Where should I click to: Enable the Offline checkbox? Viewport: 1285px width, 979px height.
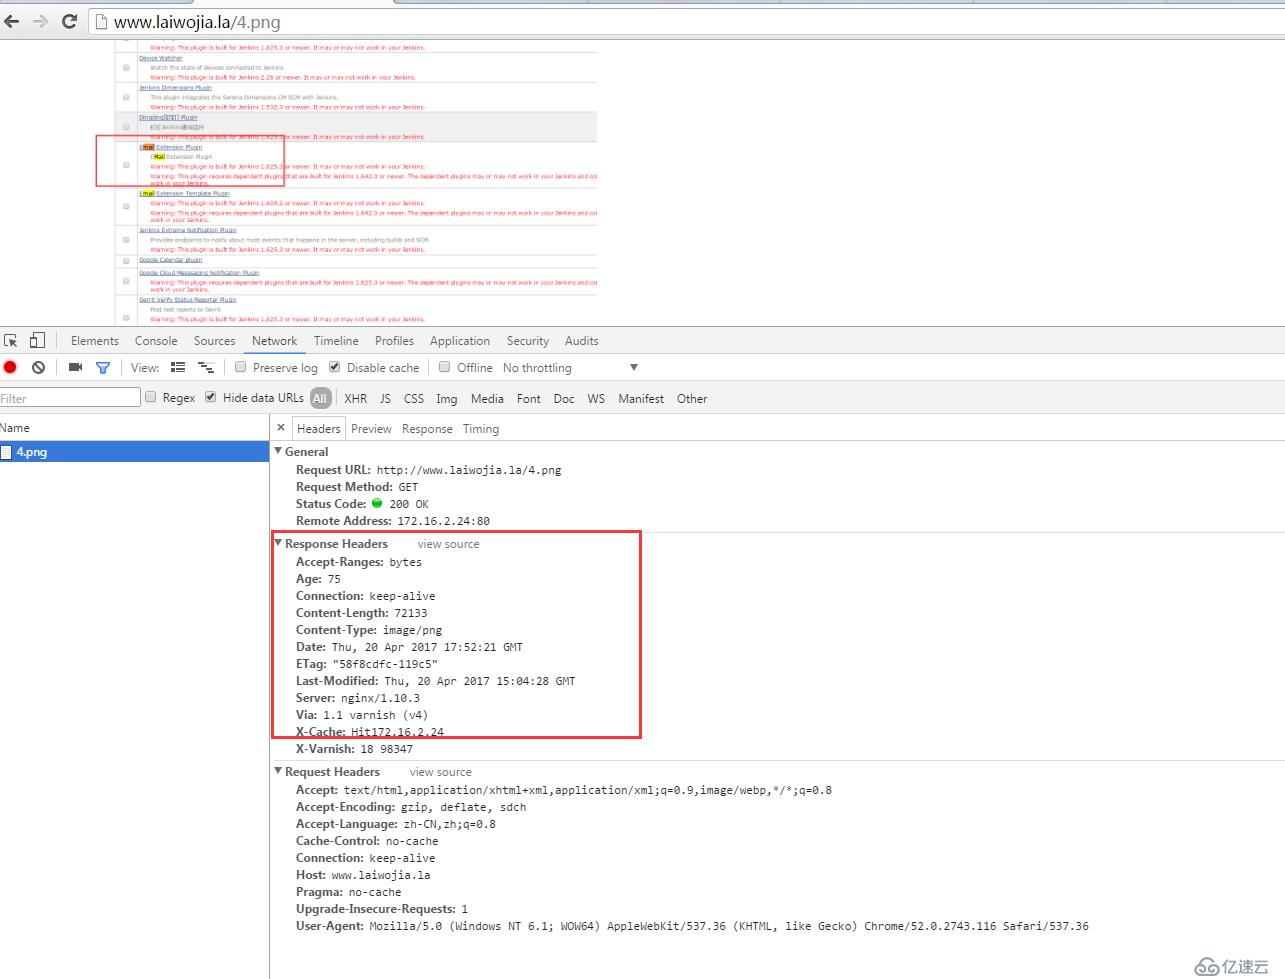[445, 367]
